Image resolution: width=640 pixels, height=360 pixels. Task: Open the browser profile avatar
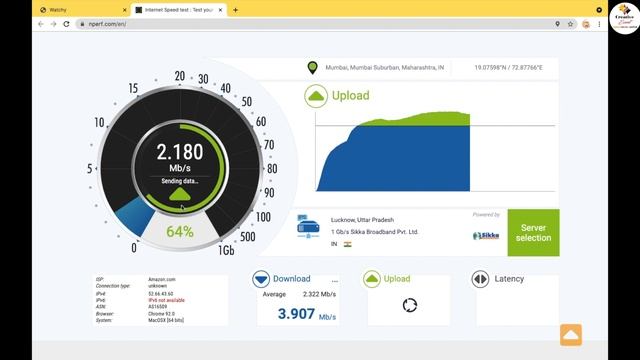click(x=586, y=24)
